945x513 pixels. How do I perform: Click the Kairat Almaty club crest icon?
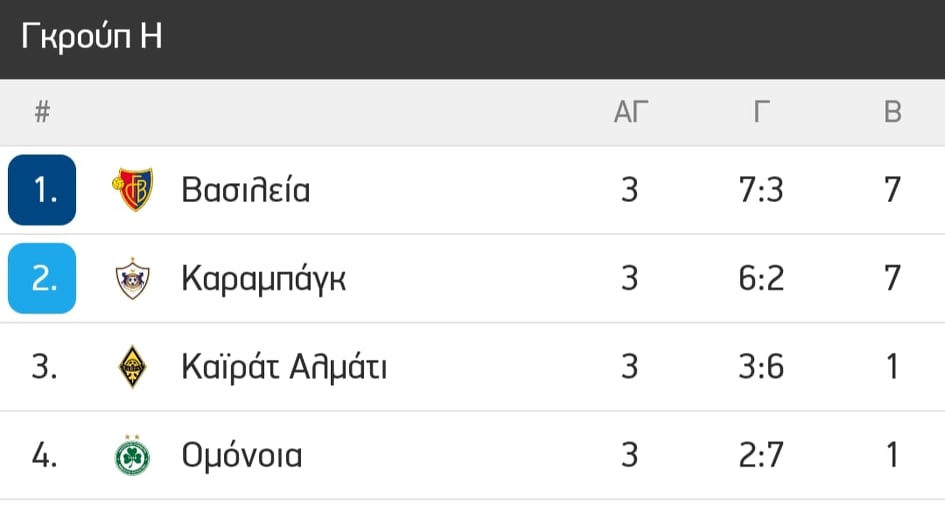(x=133, y=367)
